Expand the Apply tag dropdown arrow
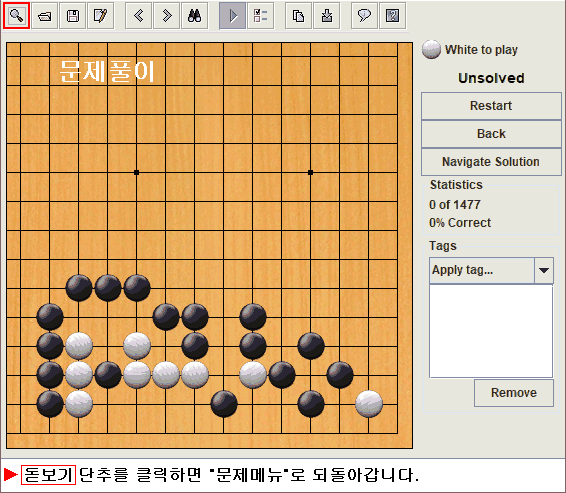566x493 pixels. pos(544,270)
